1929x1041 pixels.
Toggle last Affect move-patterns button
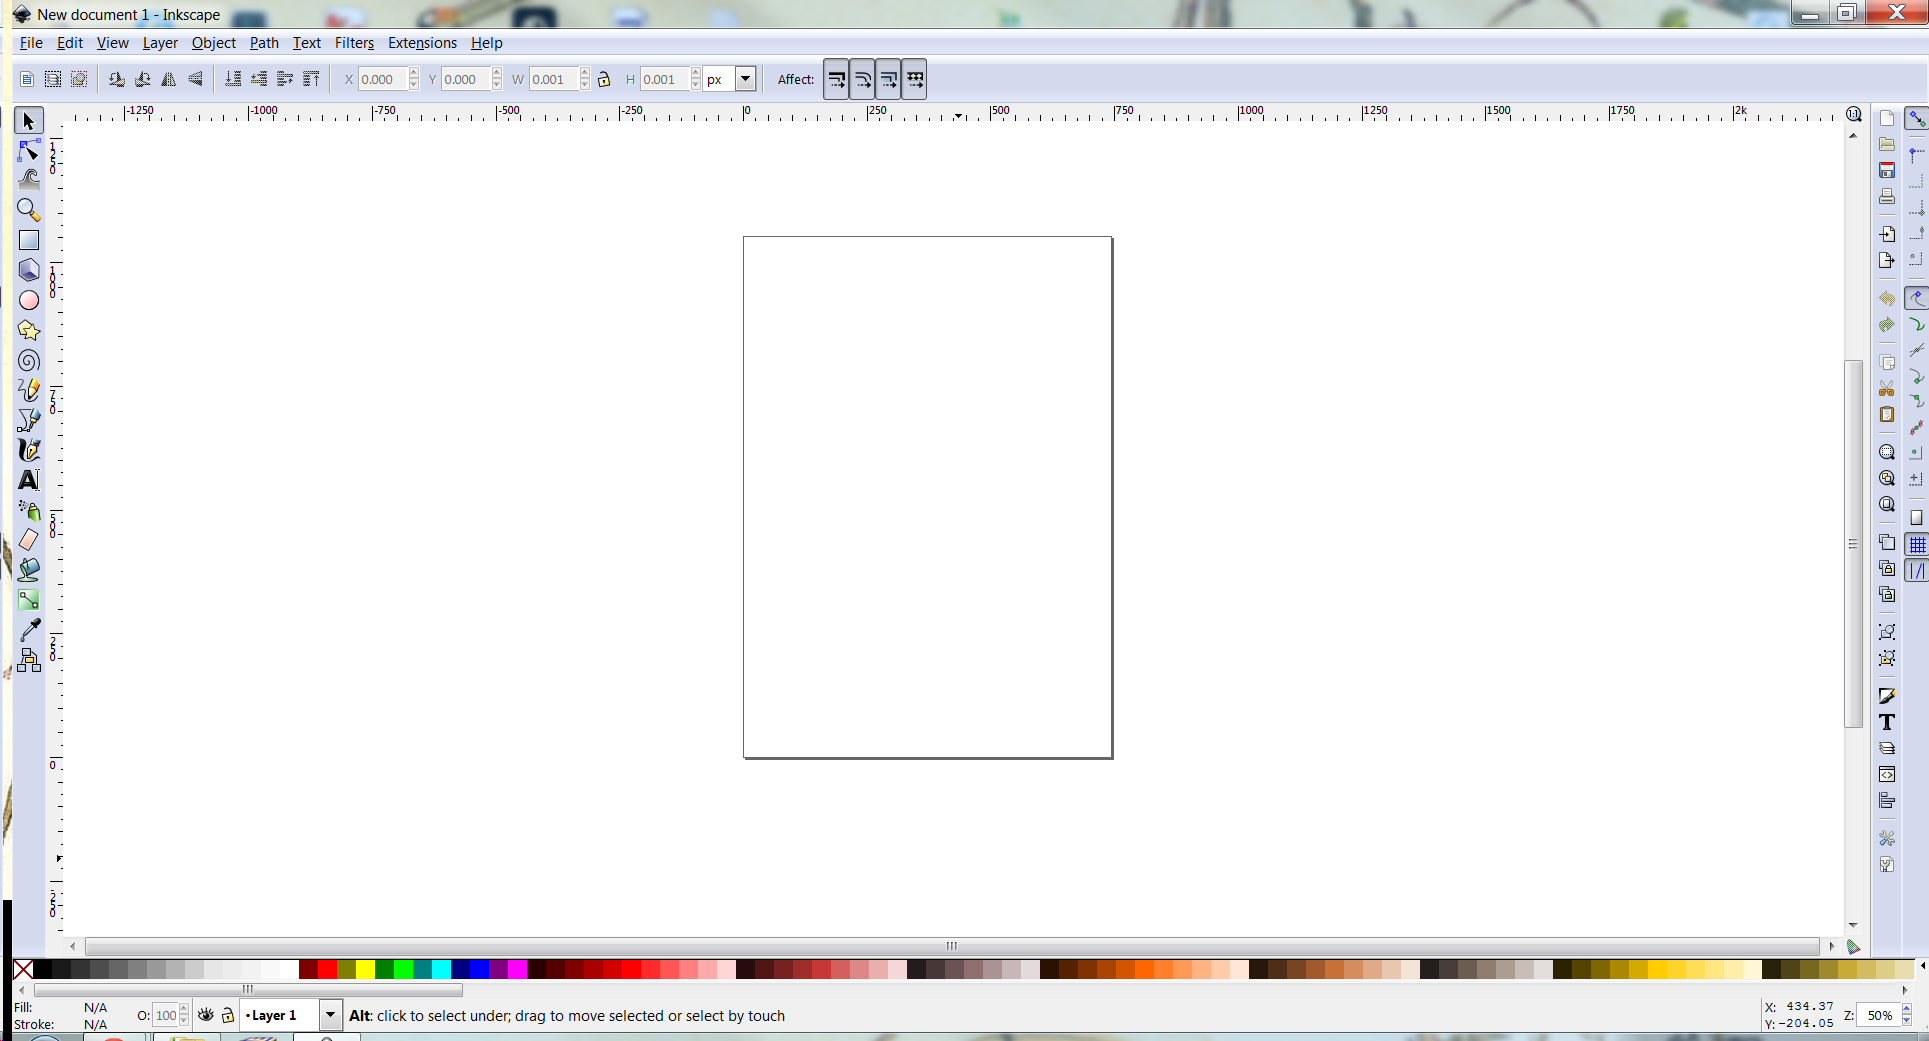(x=915, y=79)
